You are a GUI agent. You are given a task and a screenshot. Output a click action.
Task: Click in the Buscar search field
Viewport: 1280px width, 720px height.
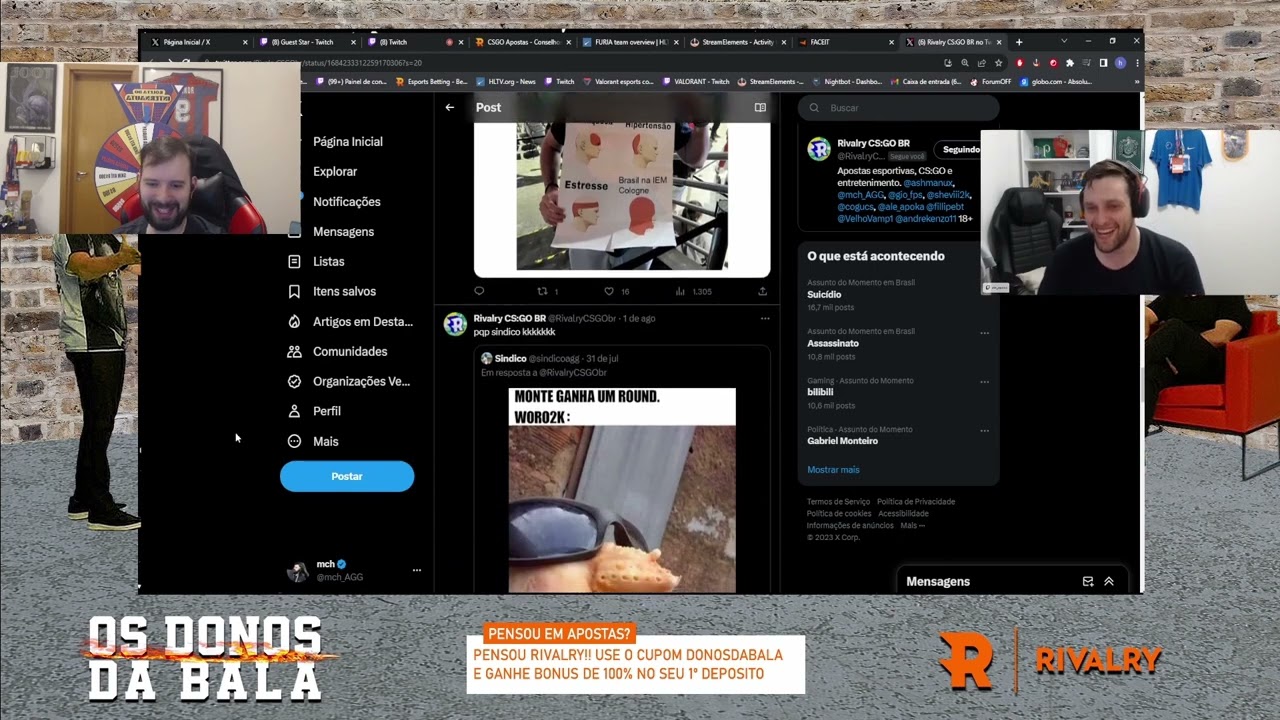tap(898, 107)
